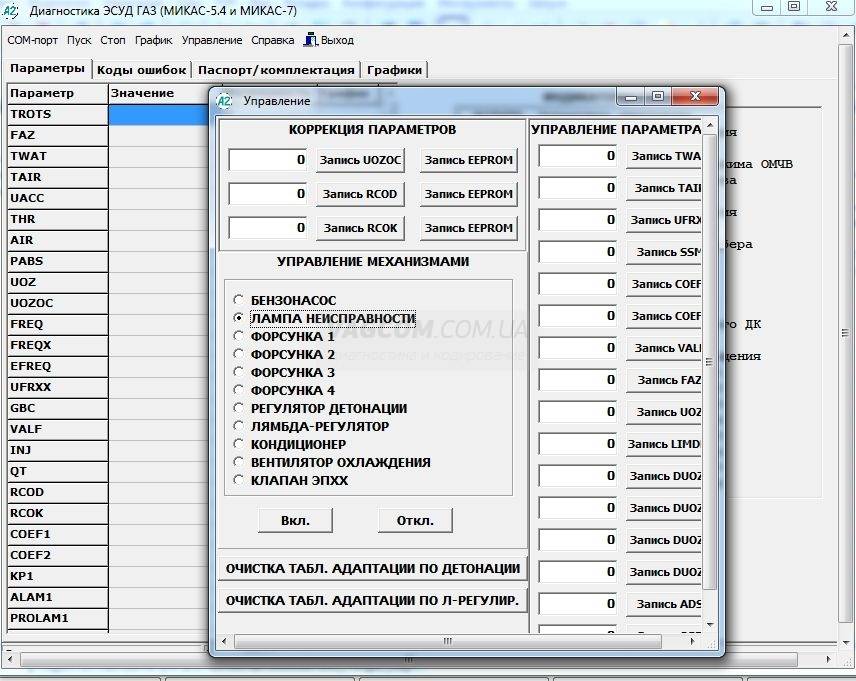The image size is (856, 681).
Task: Click the Пуск menu item
Action: click(x=79, y=40)
